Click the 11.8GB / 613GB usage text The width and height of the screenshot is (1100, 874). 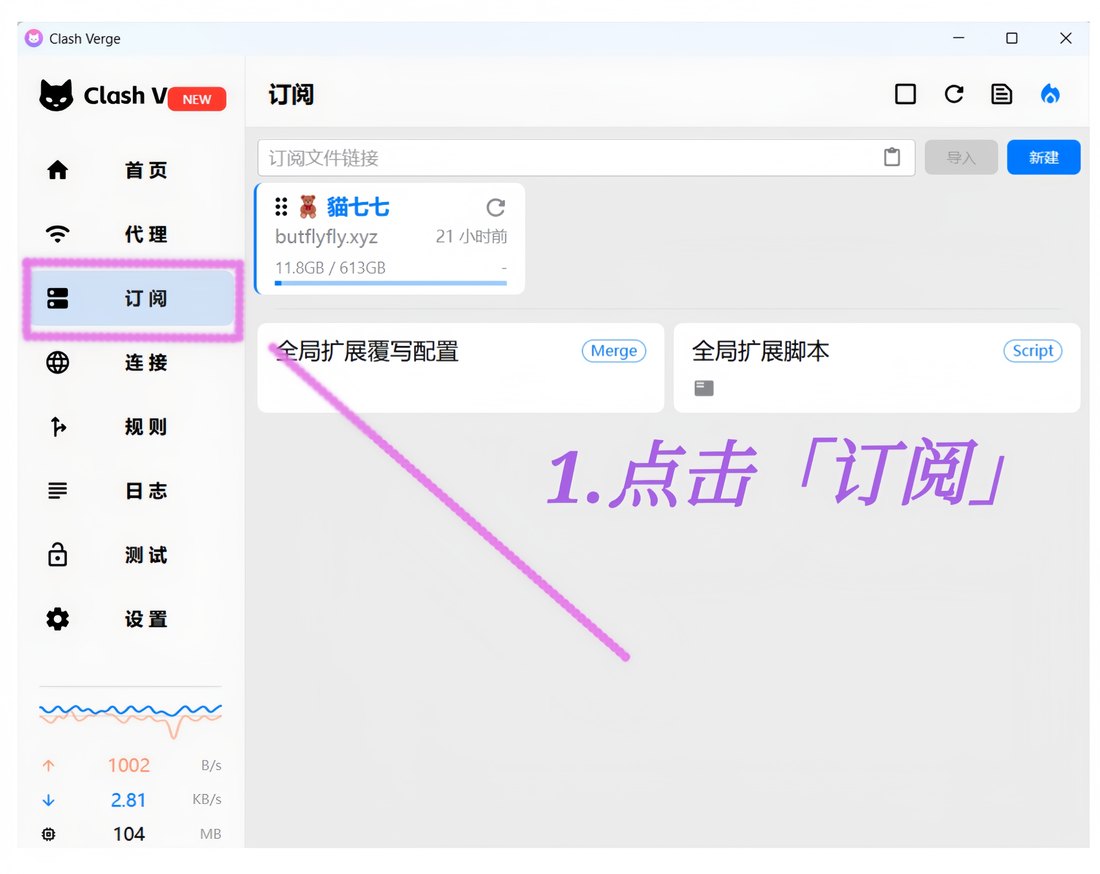pos(330,268)
